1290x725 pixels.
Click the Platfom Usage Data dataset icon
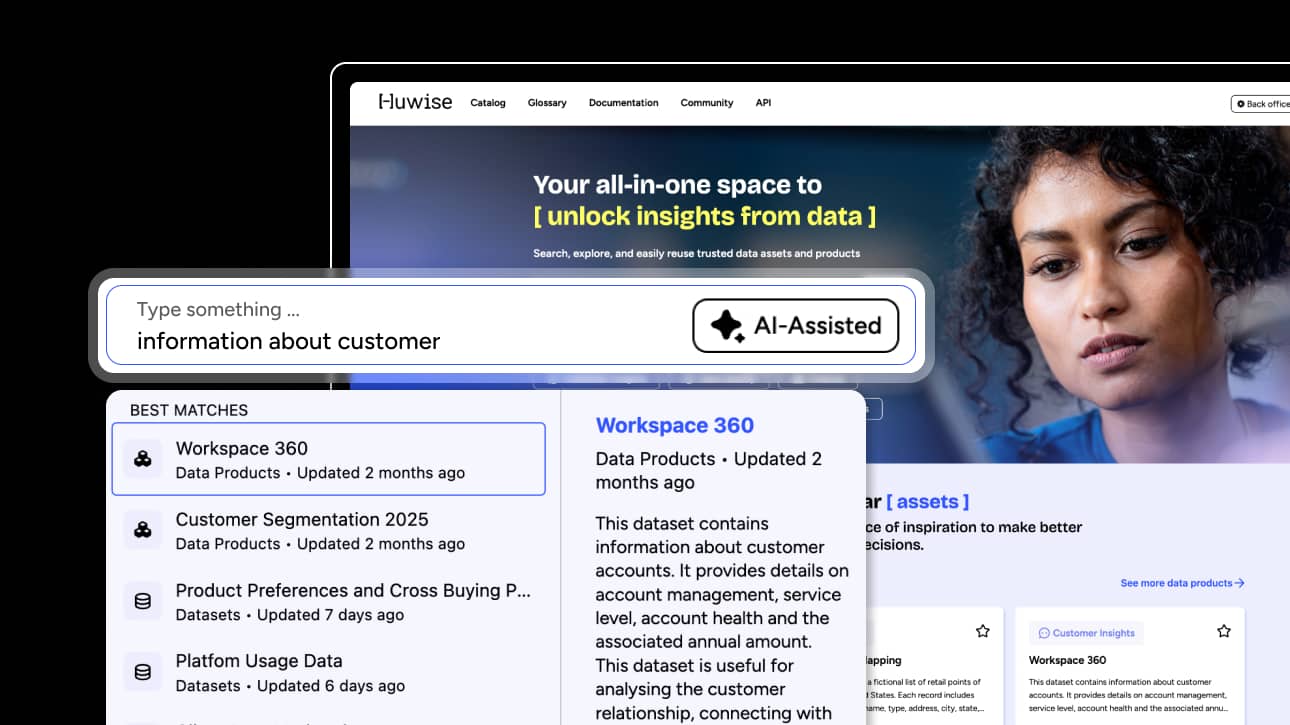tap(143, 672)
